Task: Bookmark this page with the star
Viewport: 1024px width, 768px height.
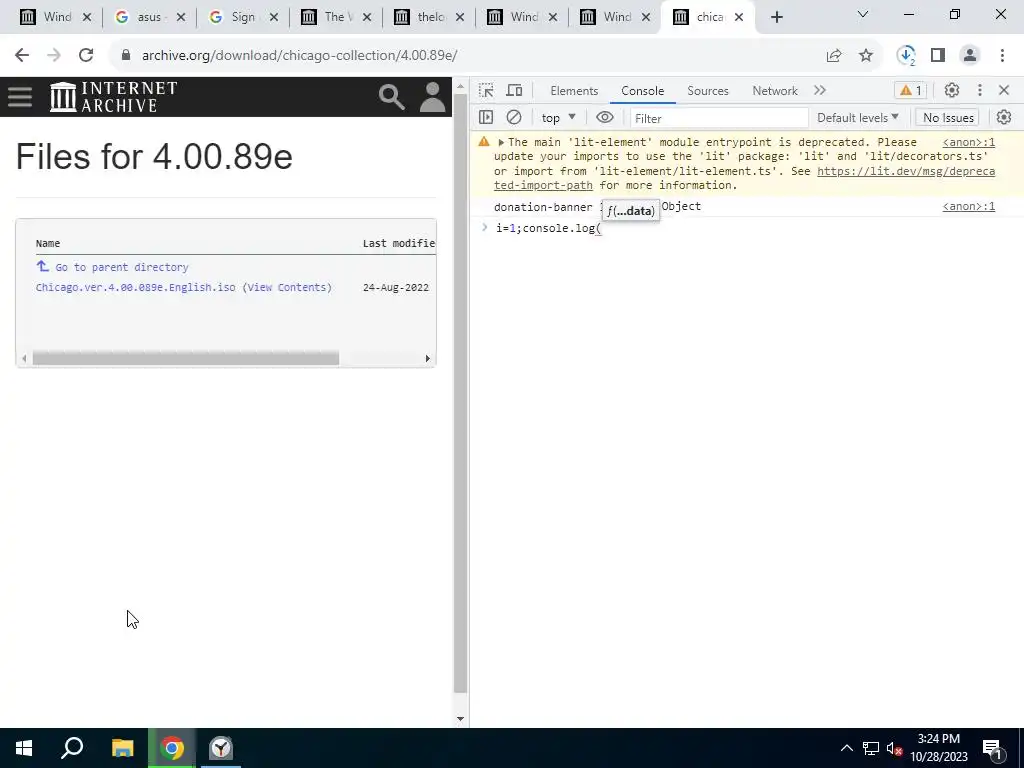Action: tap(866, 56)
